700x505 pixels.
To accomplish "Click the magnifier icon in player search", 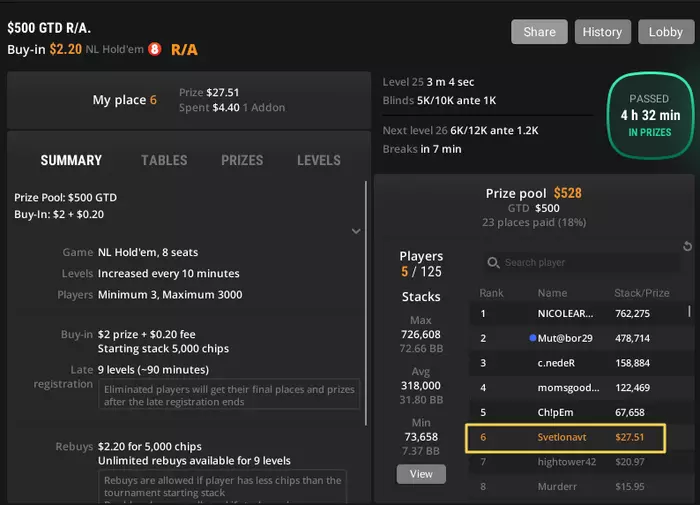I will (x=493, y=263).
